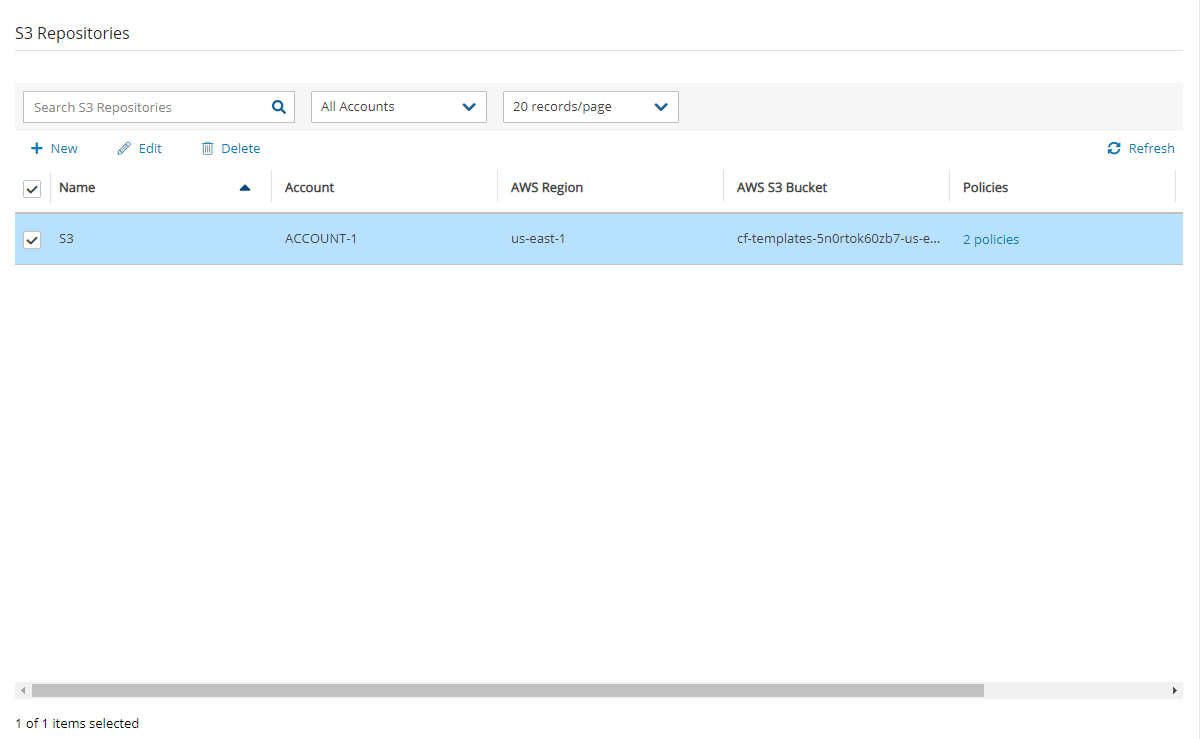Click the circular Refresh arrows icon

coord(1114,148)
